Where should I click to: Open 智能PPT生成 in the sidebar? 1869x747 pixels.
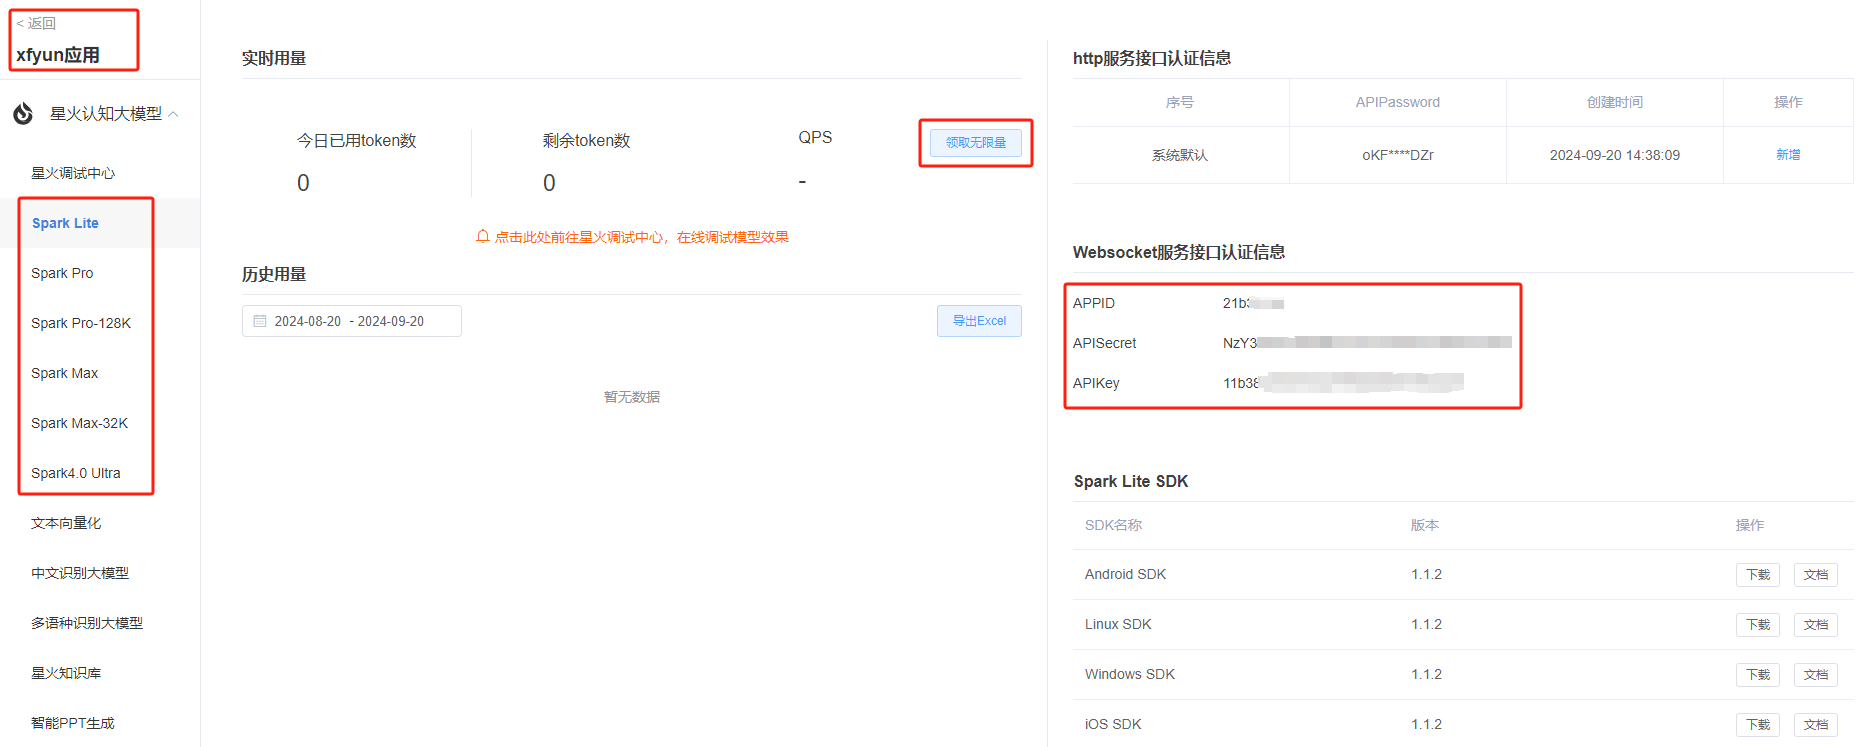pyautogui.click(x=73, y=723)
